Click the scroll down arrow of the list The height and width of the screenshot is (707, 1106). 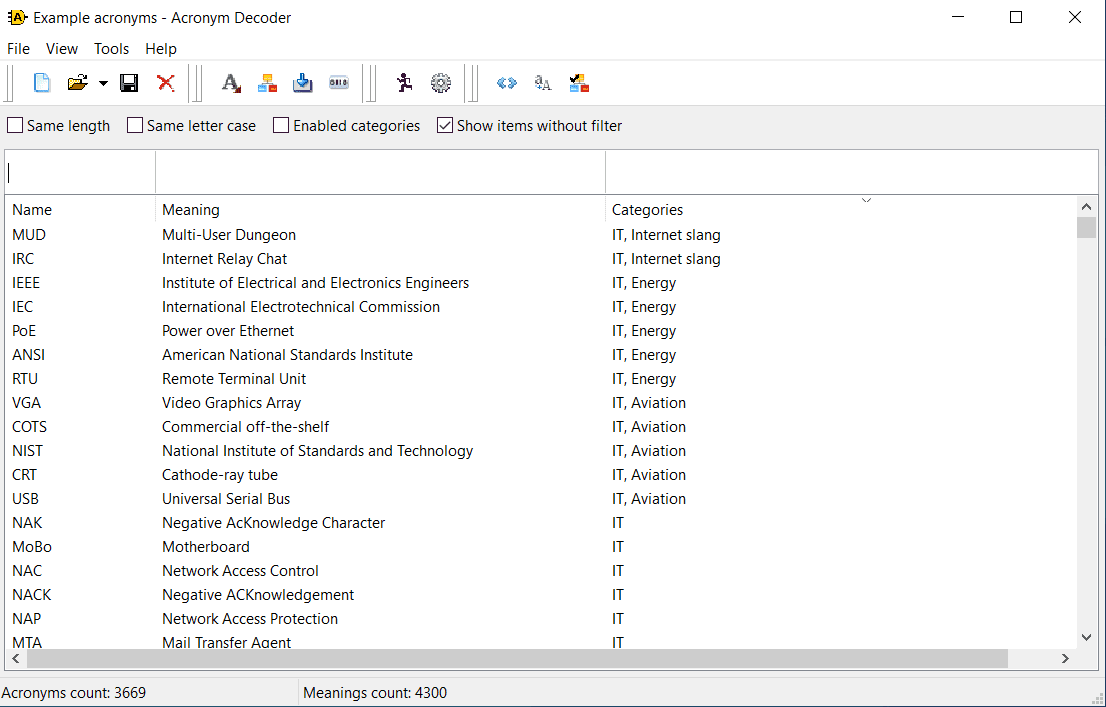(x=1086, y=637)
